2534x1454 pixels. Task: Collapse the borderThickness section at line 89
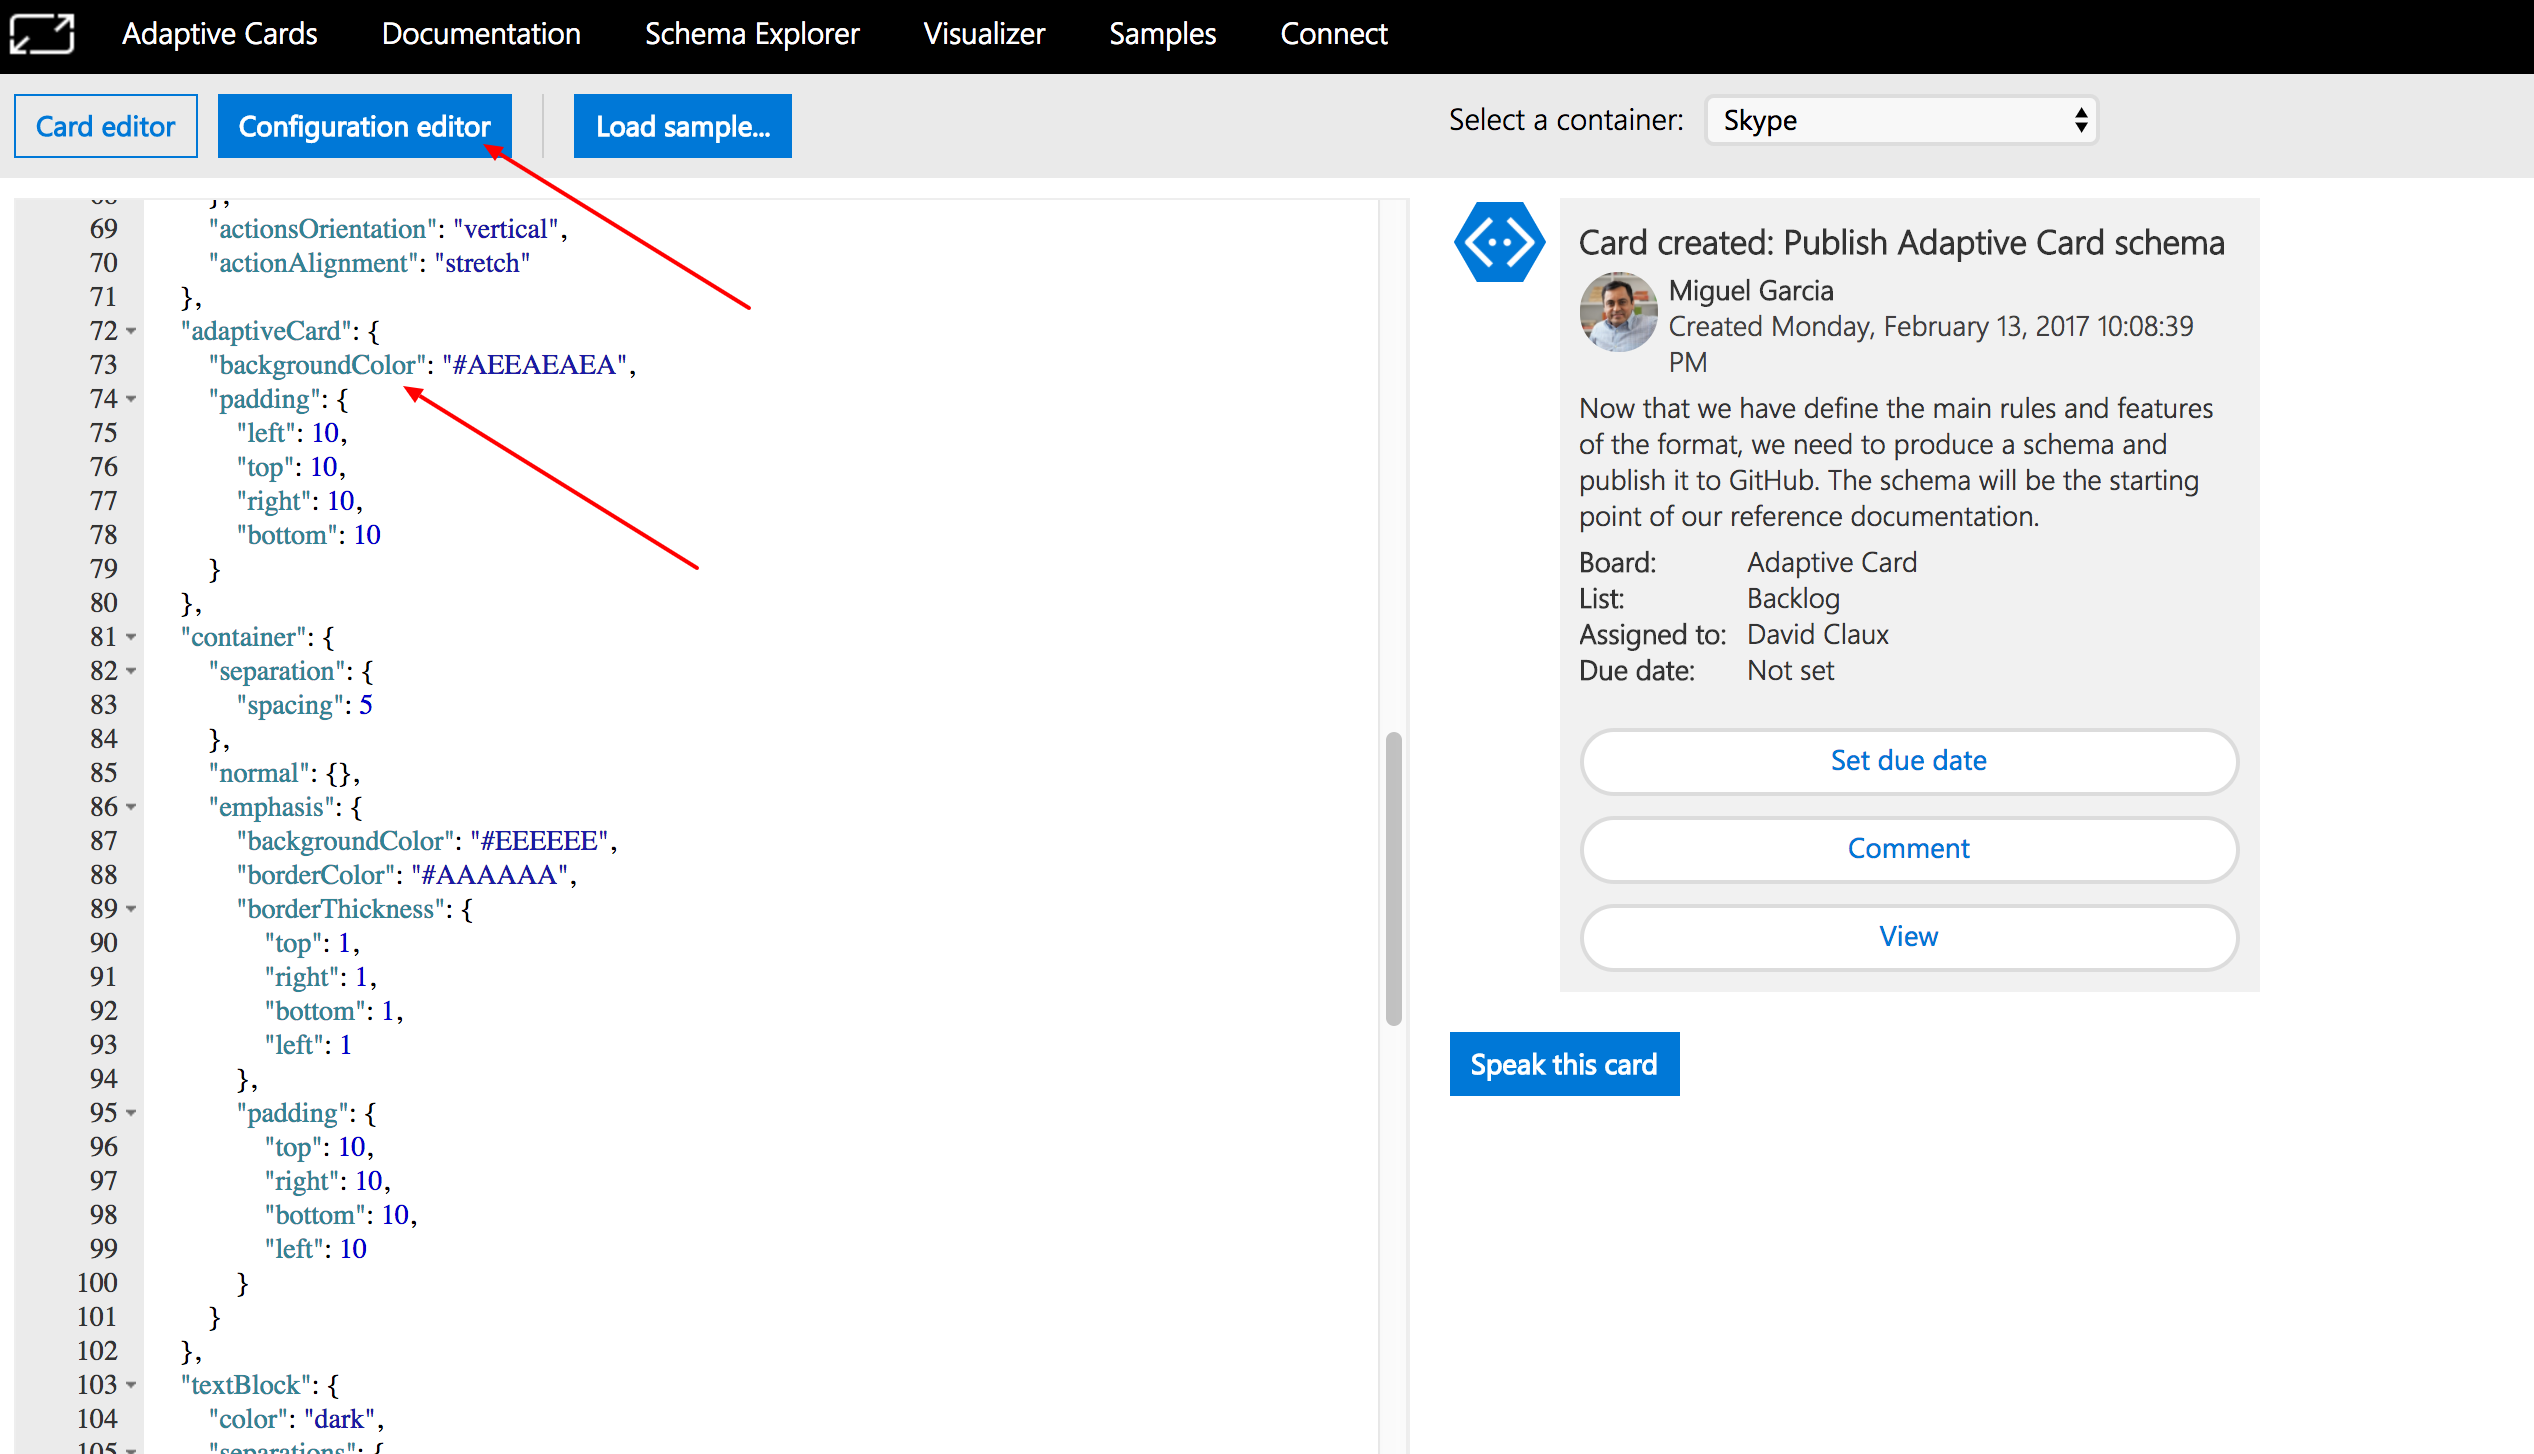point(129,910)
